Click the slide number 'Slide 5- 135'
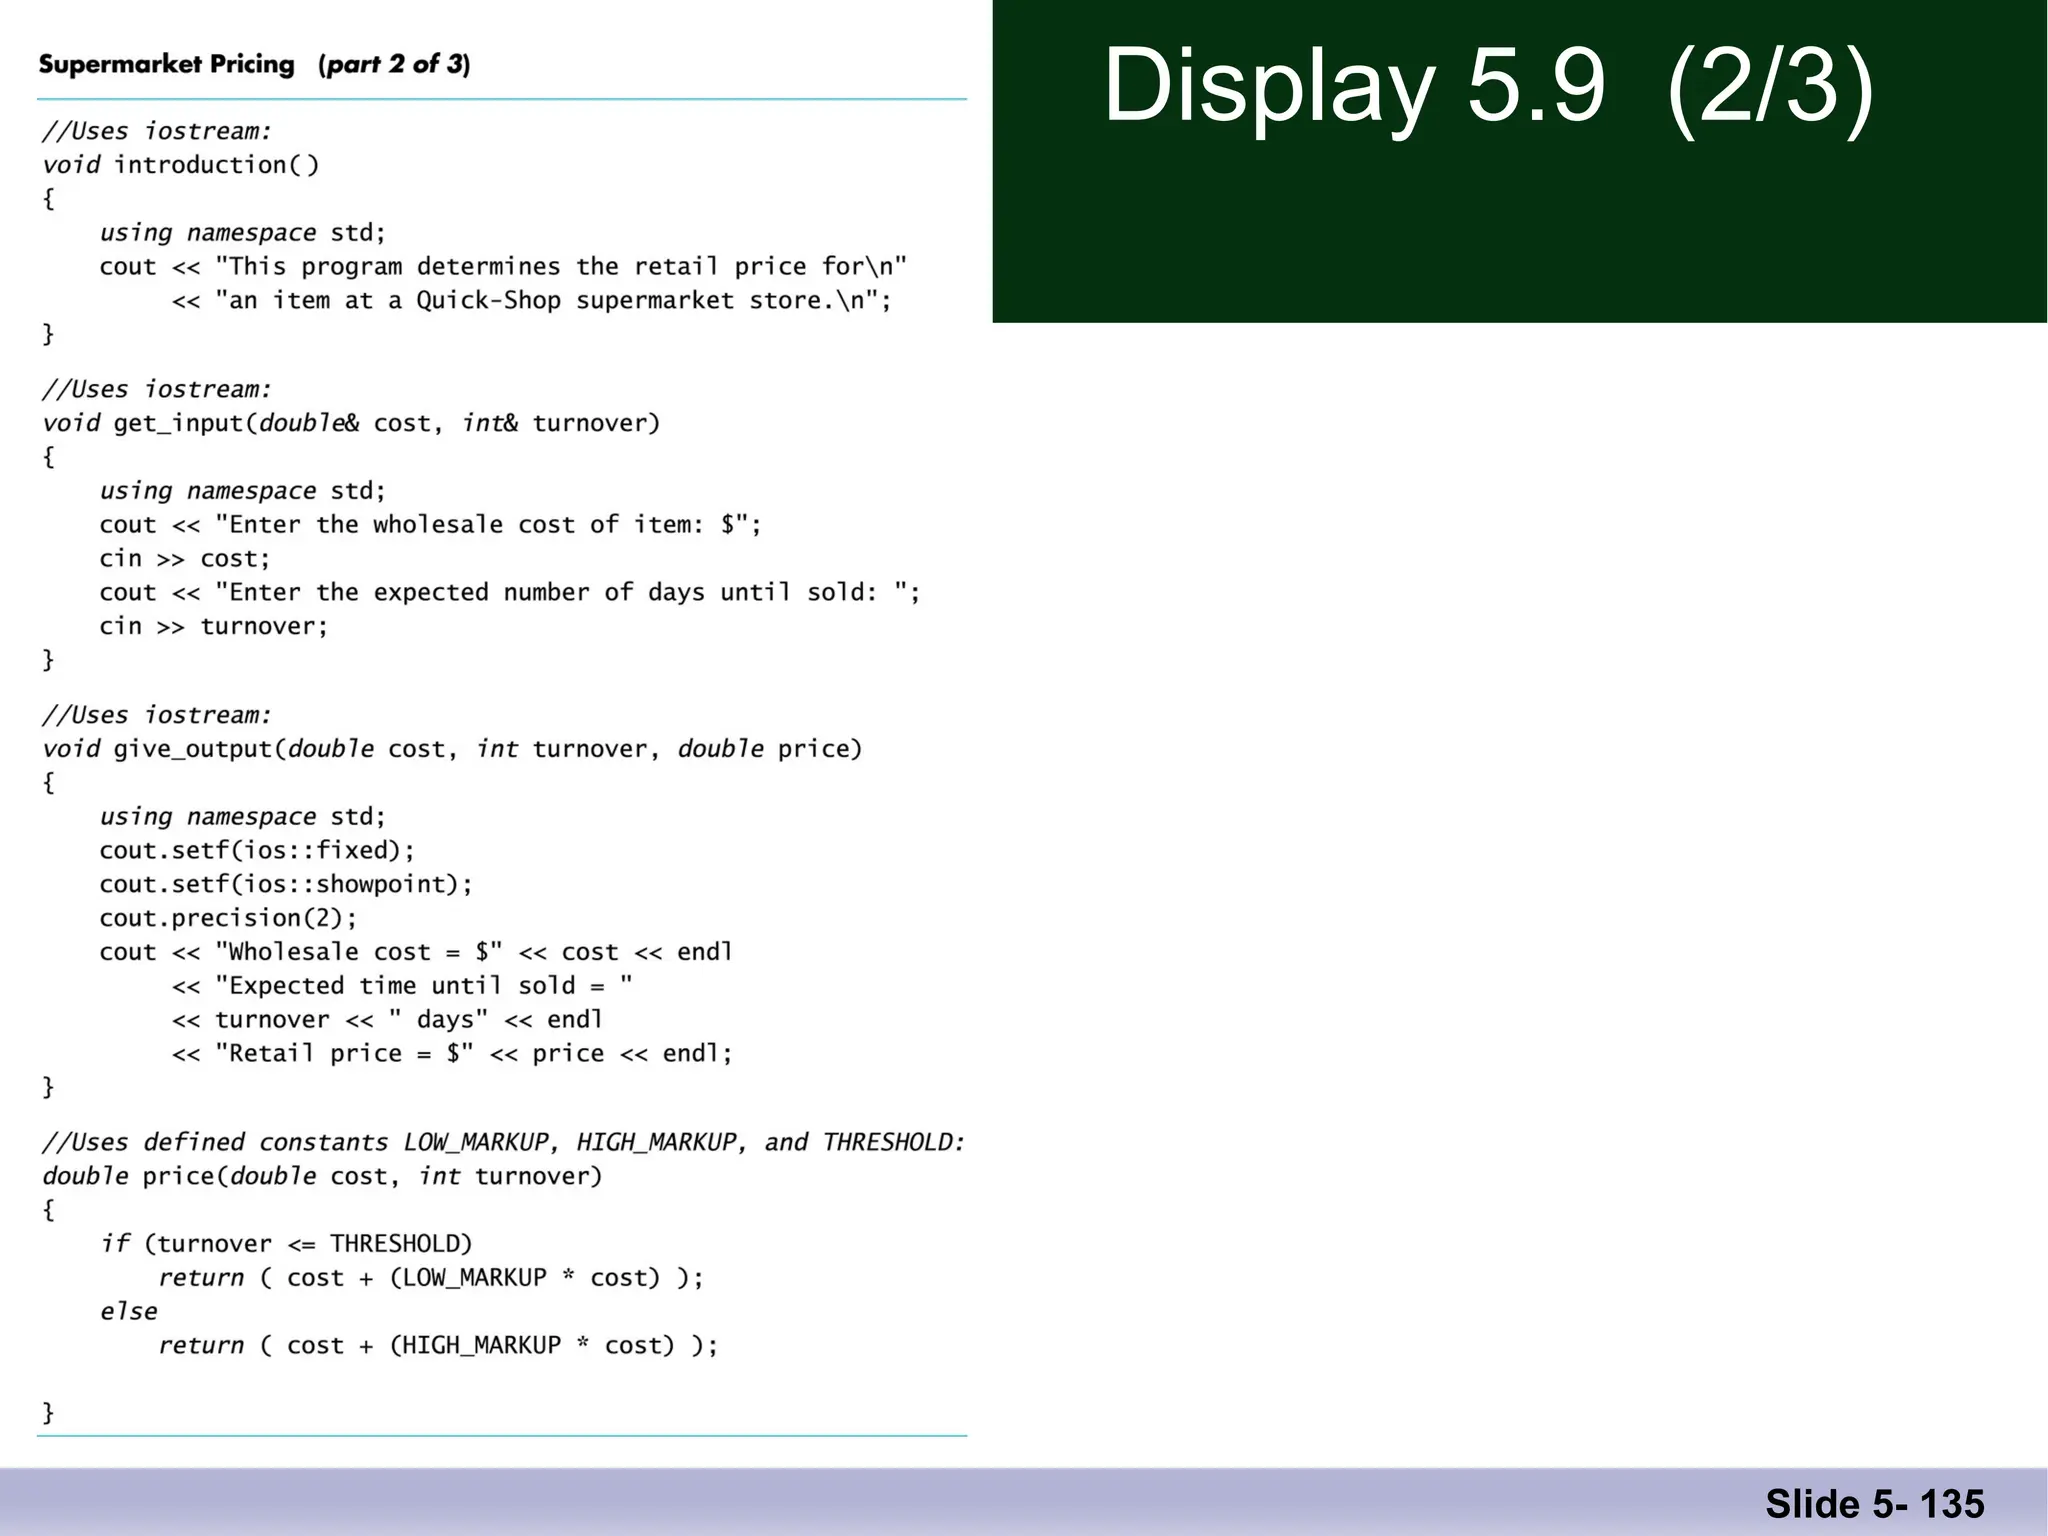Screen dimensions: 2048x1536 (1874, 1503)
